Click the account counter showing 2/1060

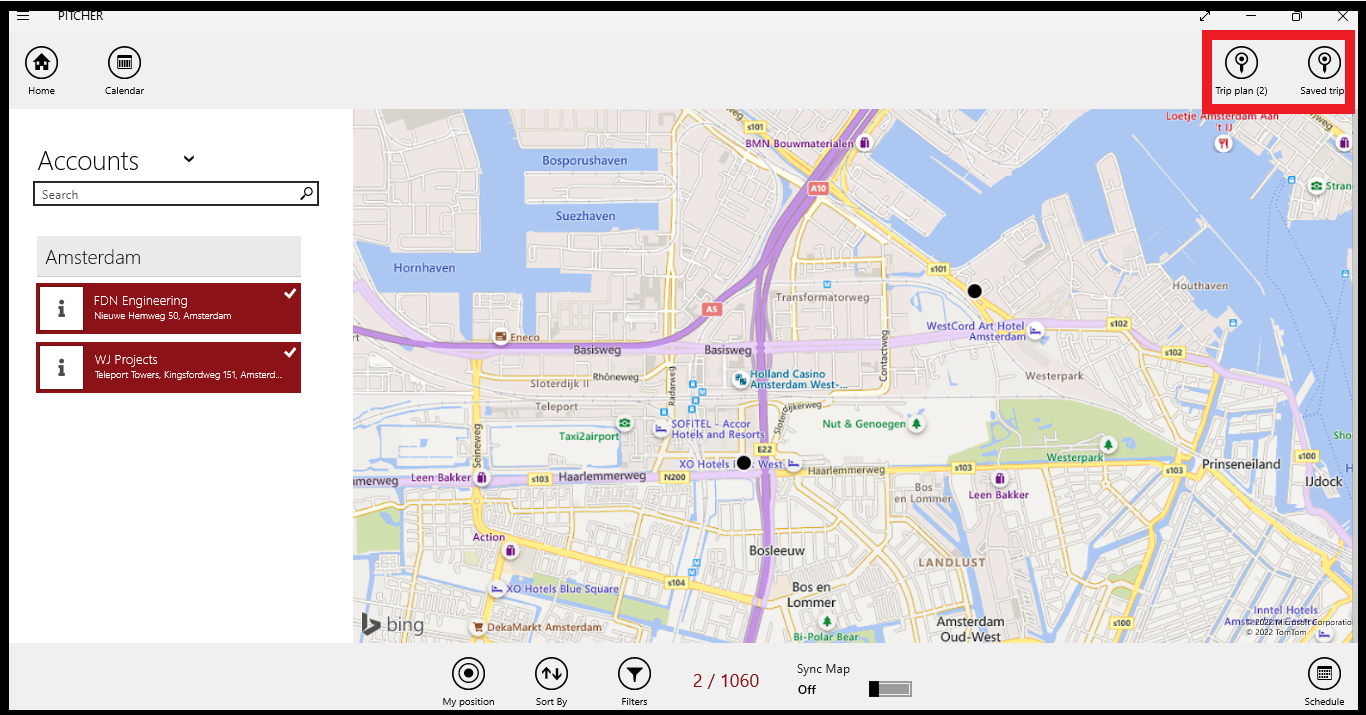pyautogui.click(x=725, y=680)
